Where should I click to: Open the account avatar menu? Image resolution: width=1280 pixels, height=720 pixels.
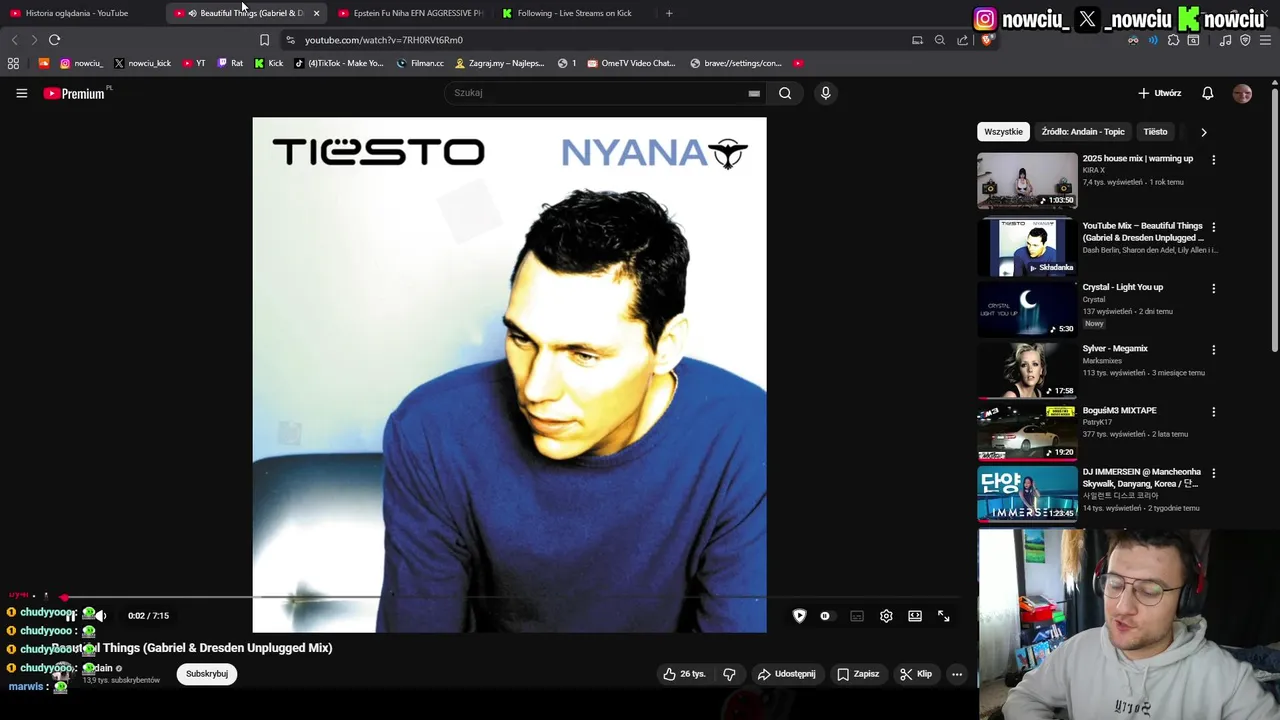click(x=1242, y=93)
